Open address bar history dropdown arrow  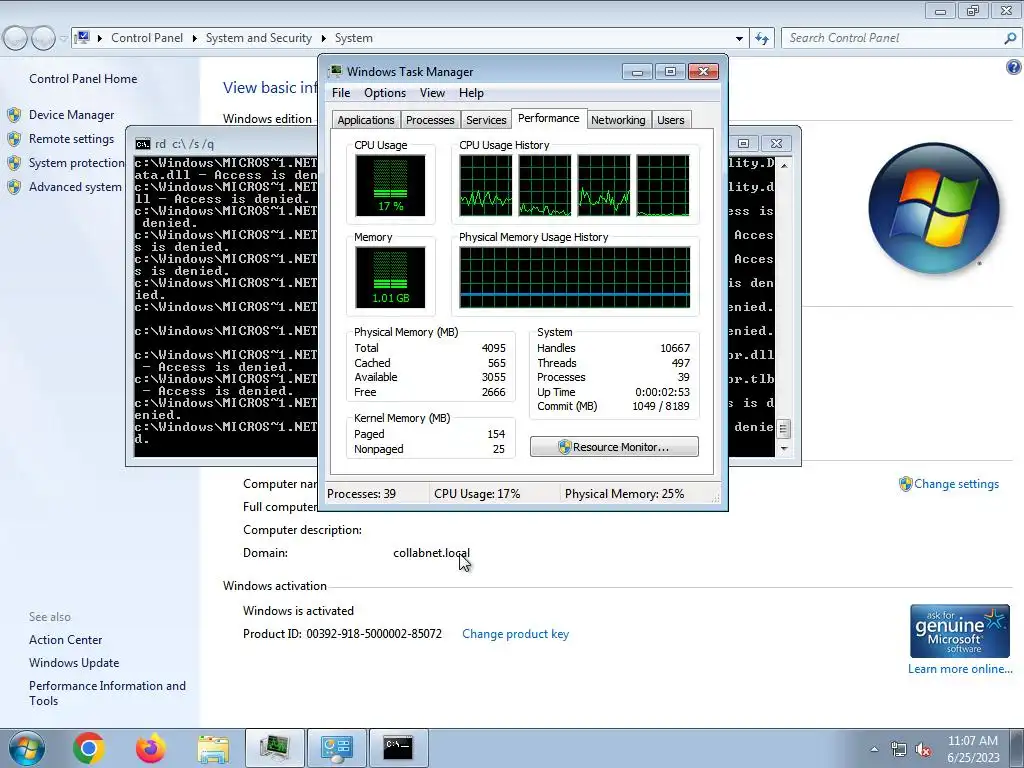pyautogui.click(x=739, y=38)
